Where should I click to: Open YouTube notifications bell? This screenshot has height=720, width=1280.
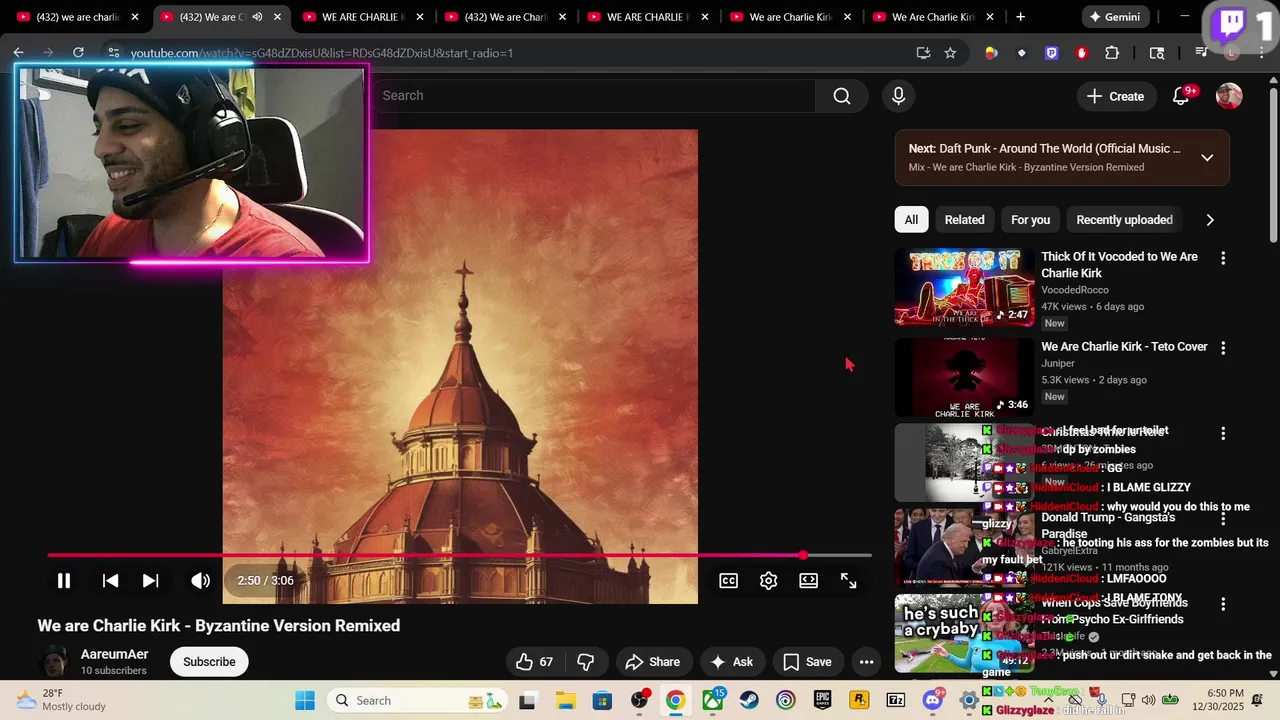(1181, 96)
